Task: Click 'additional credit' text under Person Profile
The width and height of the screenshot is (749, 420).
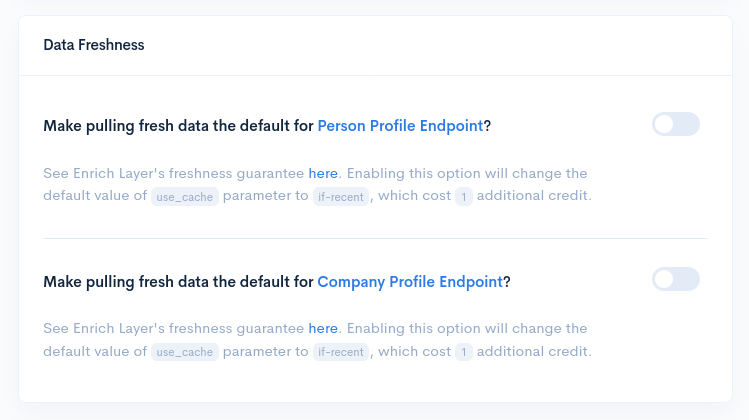Action: 534,196
